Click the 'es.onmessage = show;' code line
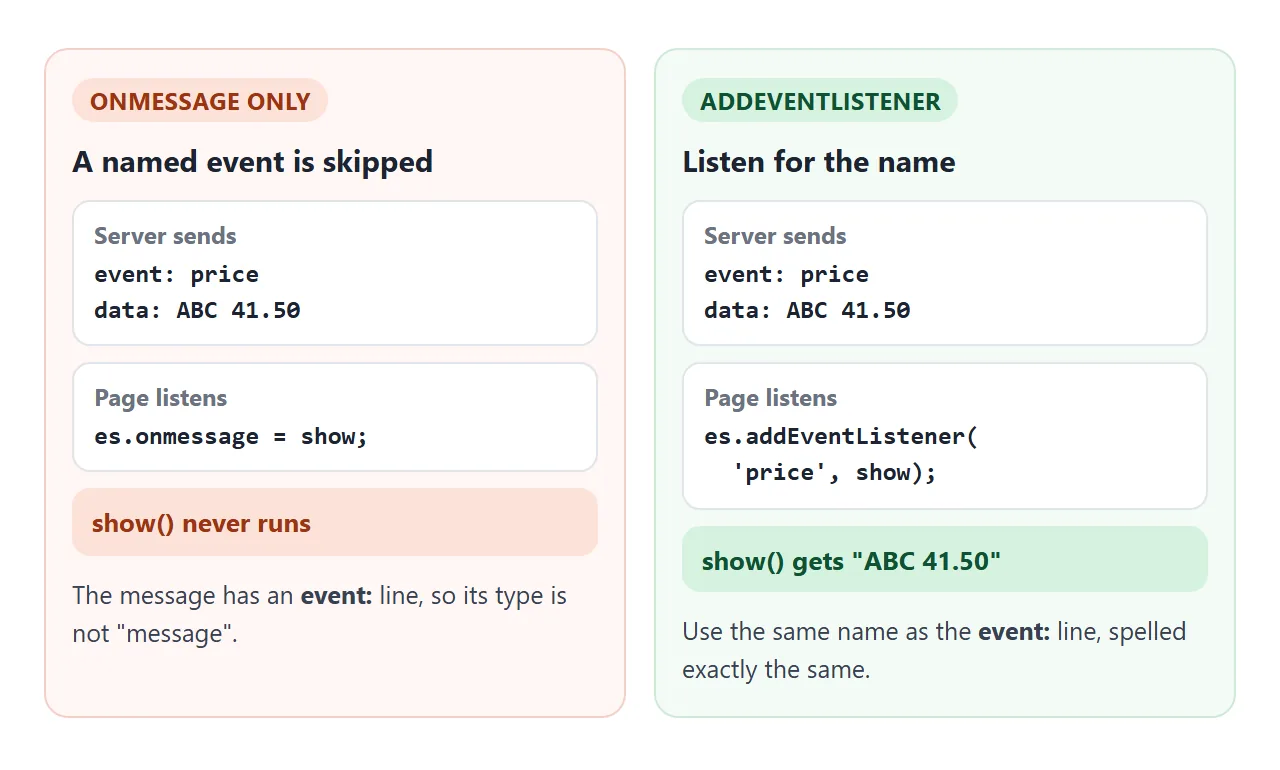Viewport: 1280px width, 770px height. click(232, 436)
